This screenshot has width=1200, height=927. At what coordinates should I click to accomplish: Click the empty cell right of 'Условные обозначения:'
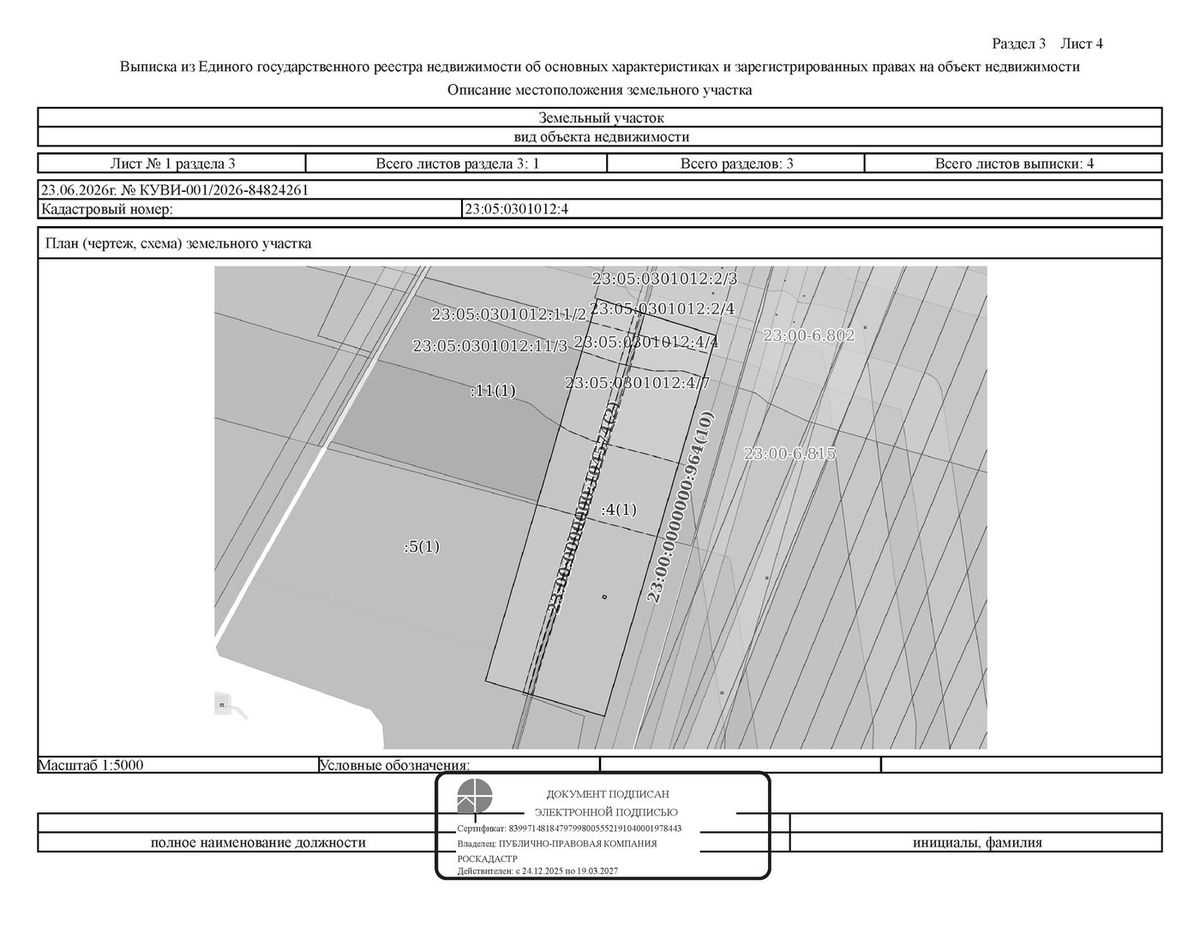click(x=740, y=765)
